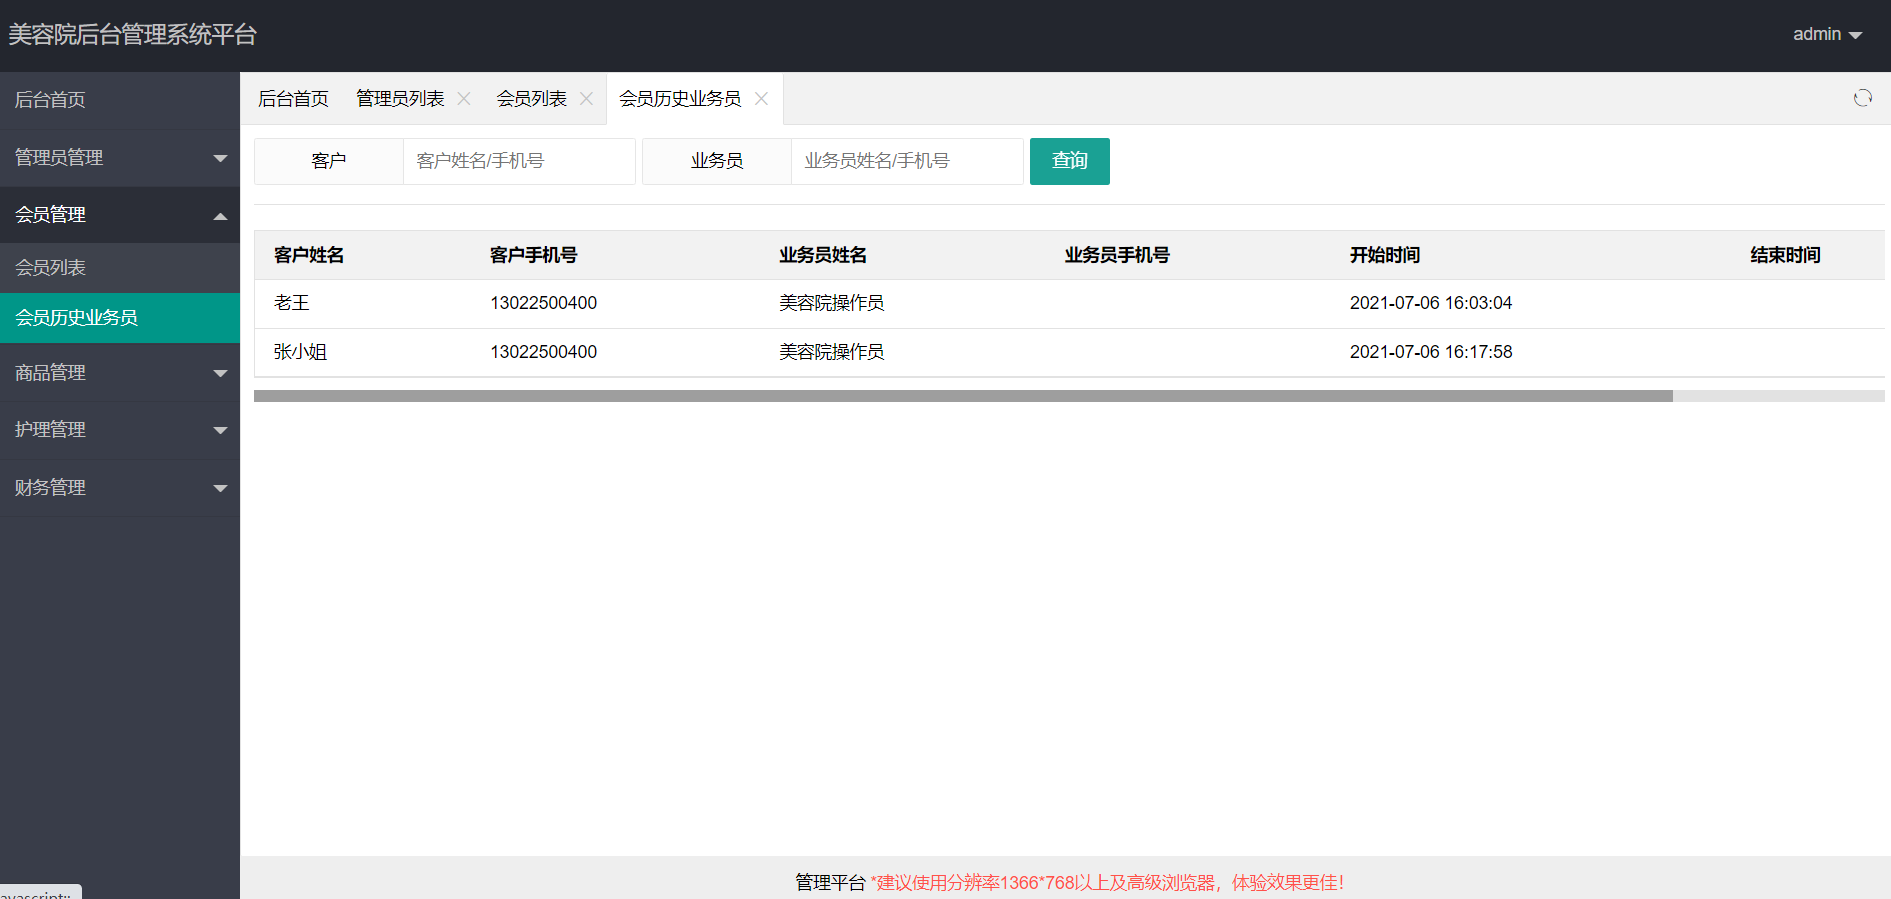Click the 美容院后台管理系统平台 title
The width and height of the screenshot is (1891, 899).
(x=133, y=35)
